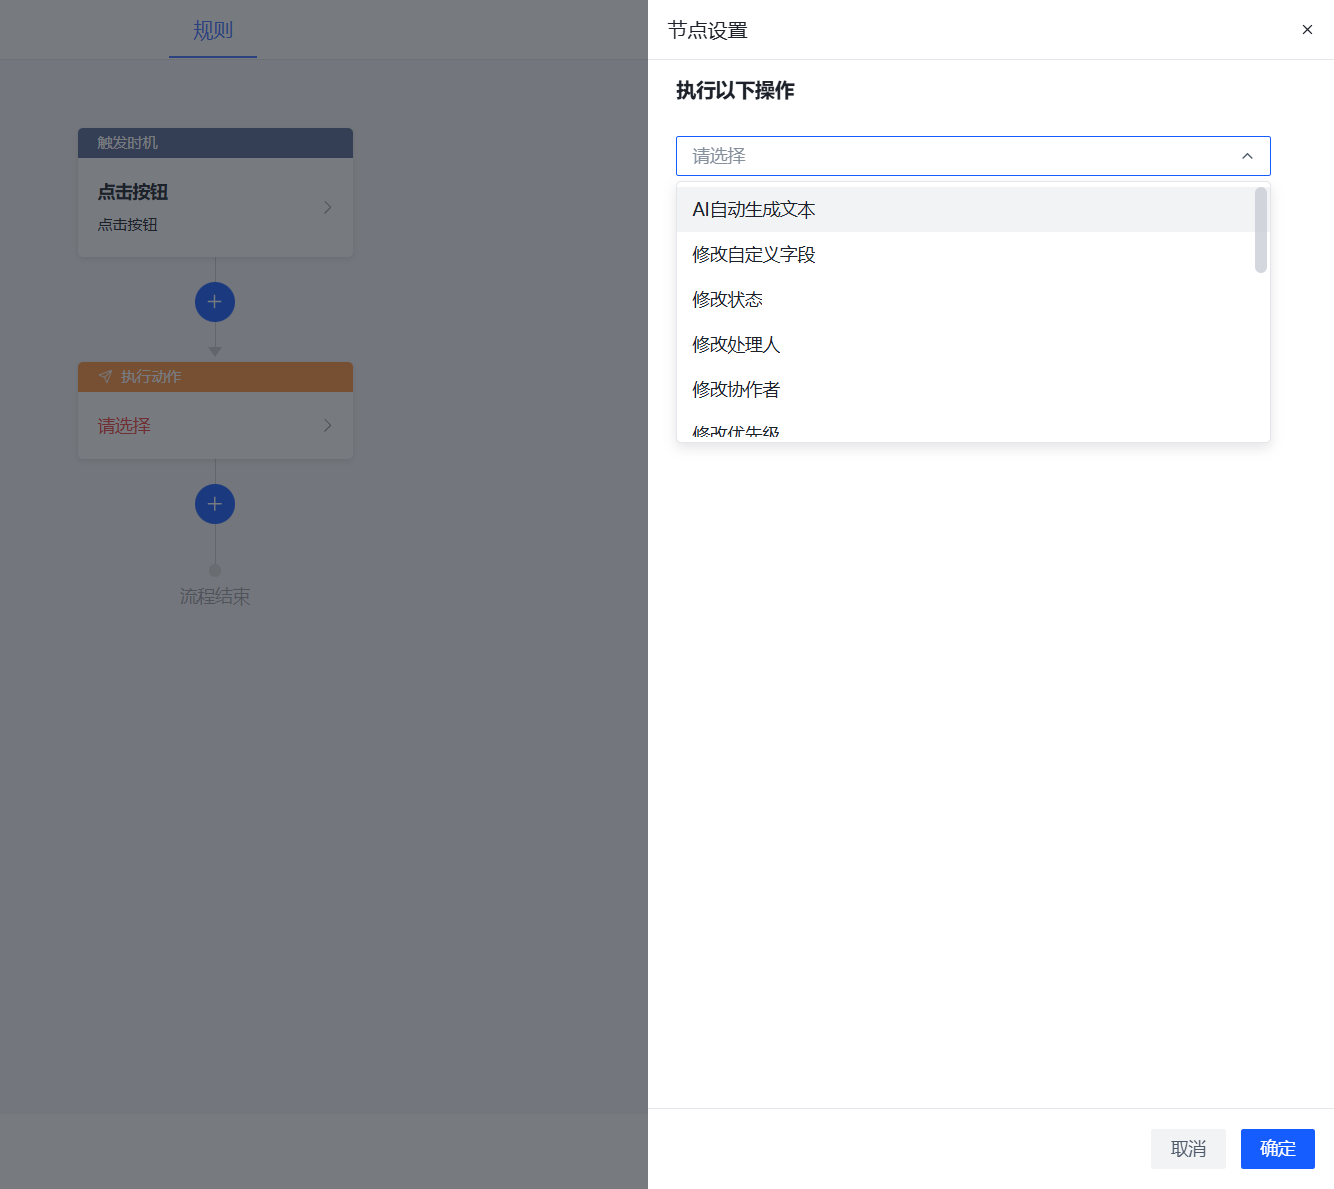Click the 执行以下操作 heading
Image resolution: width=1334 pixels, height=1189 pixels.
735,91
